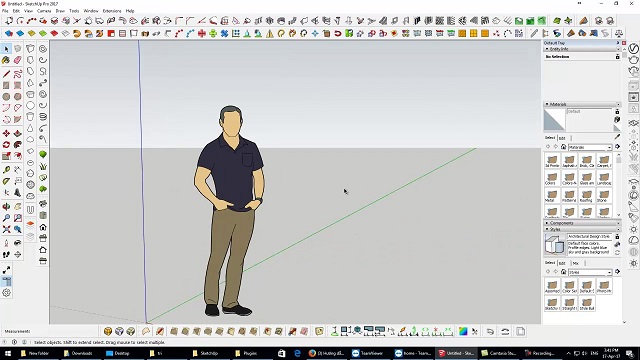The width and height of the screenshot is (640, 360).
Task: Open the File menu
Action: tap(5, 11)
